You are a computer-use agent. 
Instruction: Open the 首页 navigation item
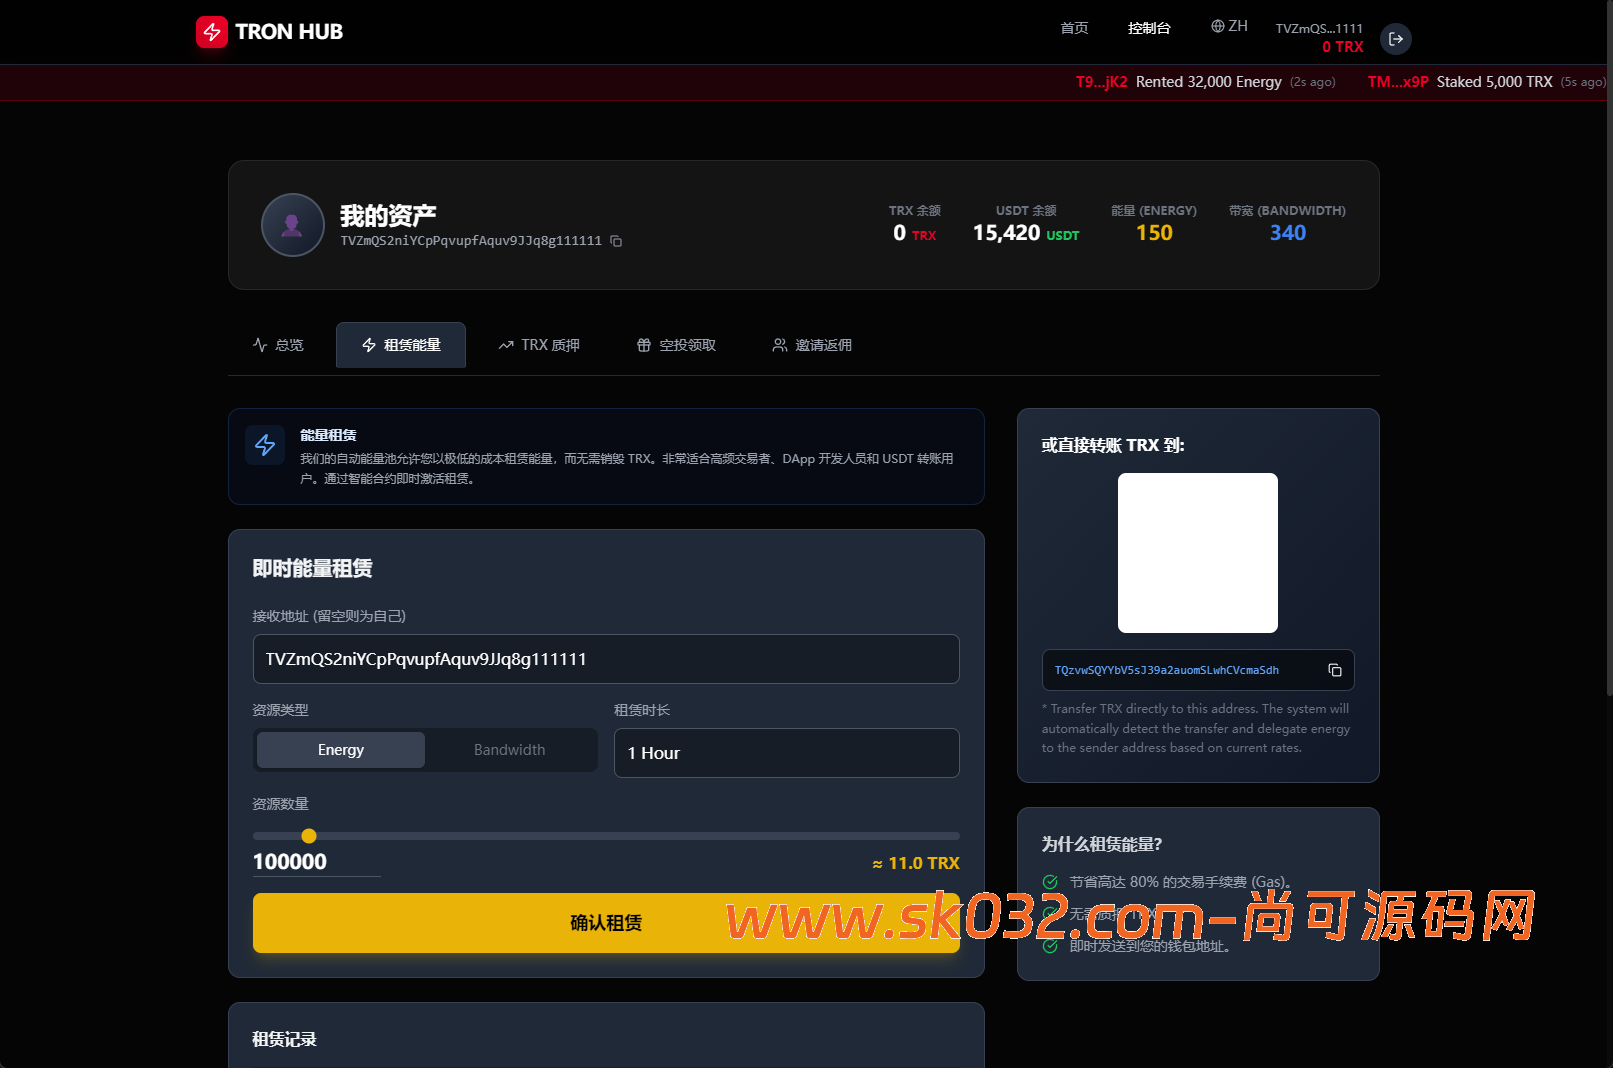coord(1074,28)
